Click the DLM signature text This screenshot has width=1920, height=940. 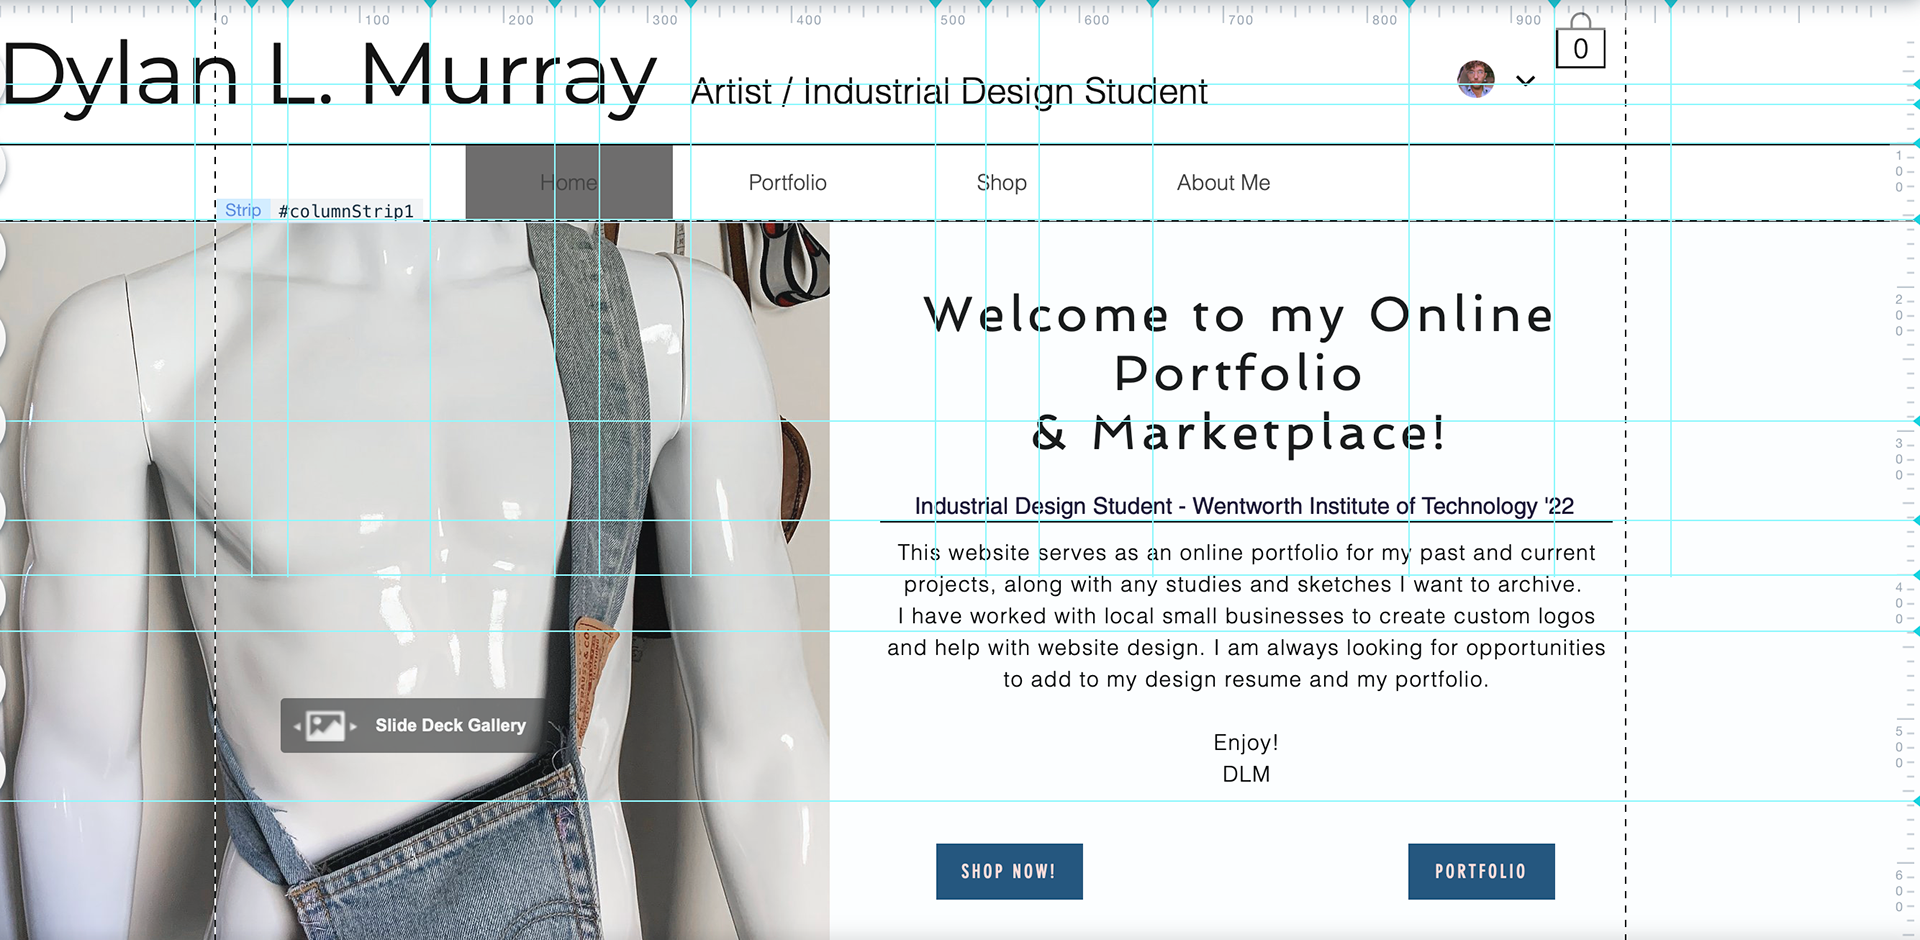pos(1246,774)
